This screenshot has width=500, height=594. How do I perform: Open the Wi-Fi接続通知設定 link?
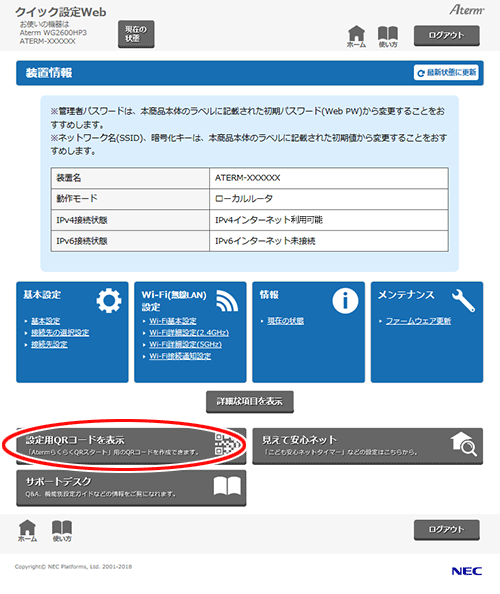point(180,356)
